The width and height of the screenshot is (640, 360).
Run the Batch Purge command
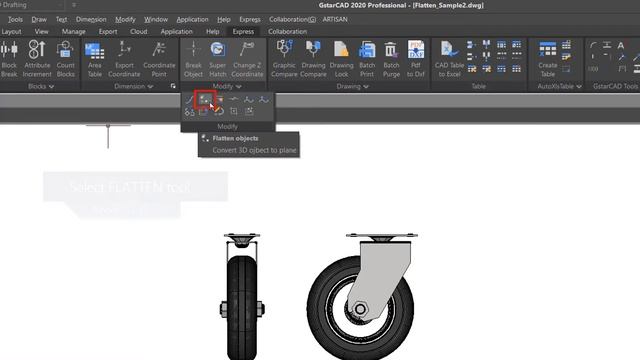pyautogui.click(x=391, y=59)
